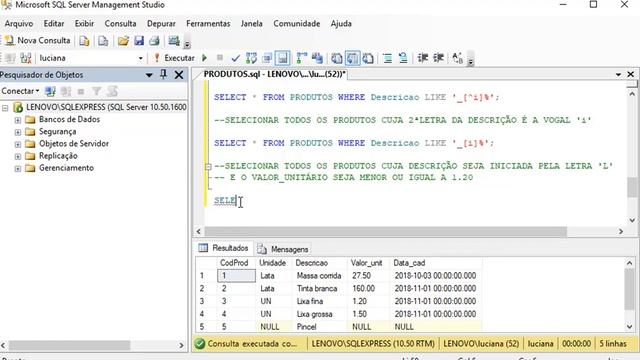Image resolution: width=640 pixels, height=360 pixels.
Task: Collapse the LENOVO\SQLEXPRESS server node
Action: point(5,108)
